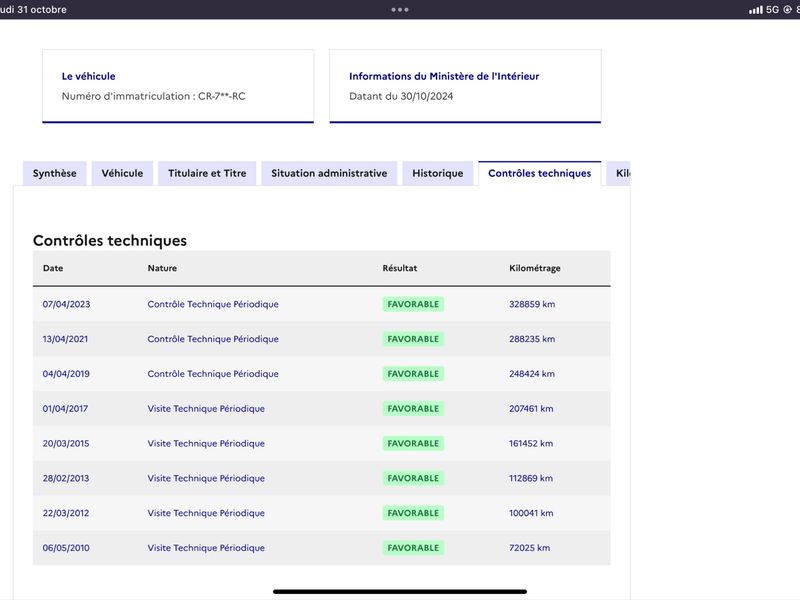
Task: Select the Contrôles techniques tab
Action: 540,173
